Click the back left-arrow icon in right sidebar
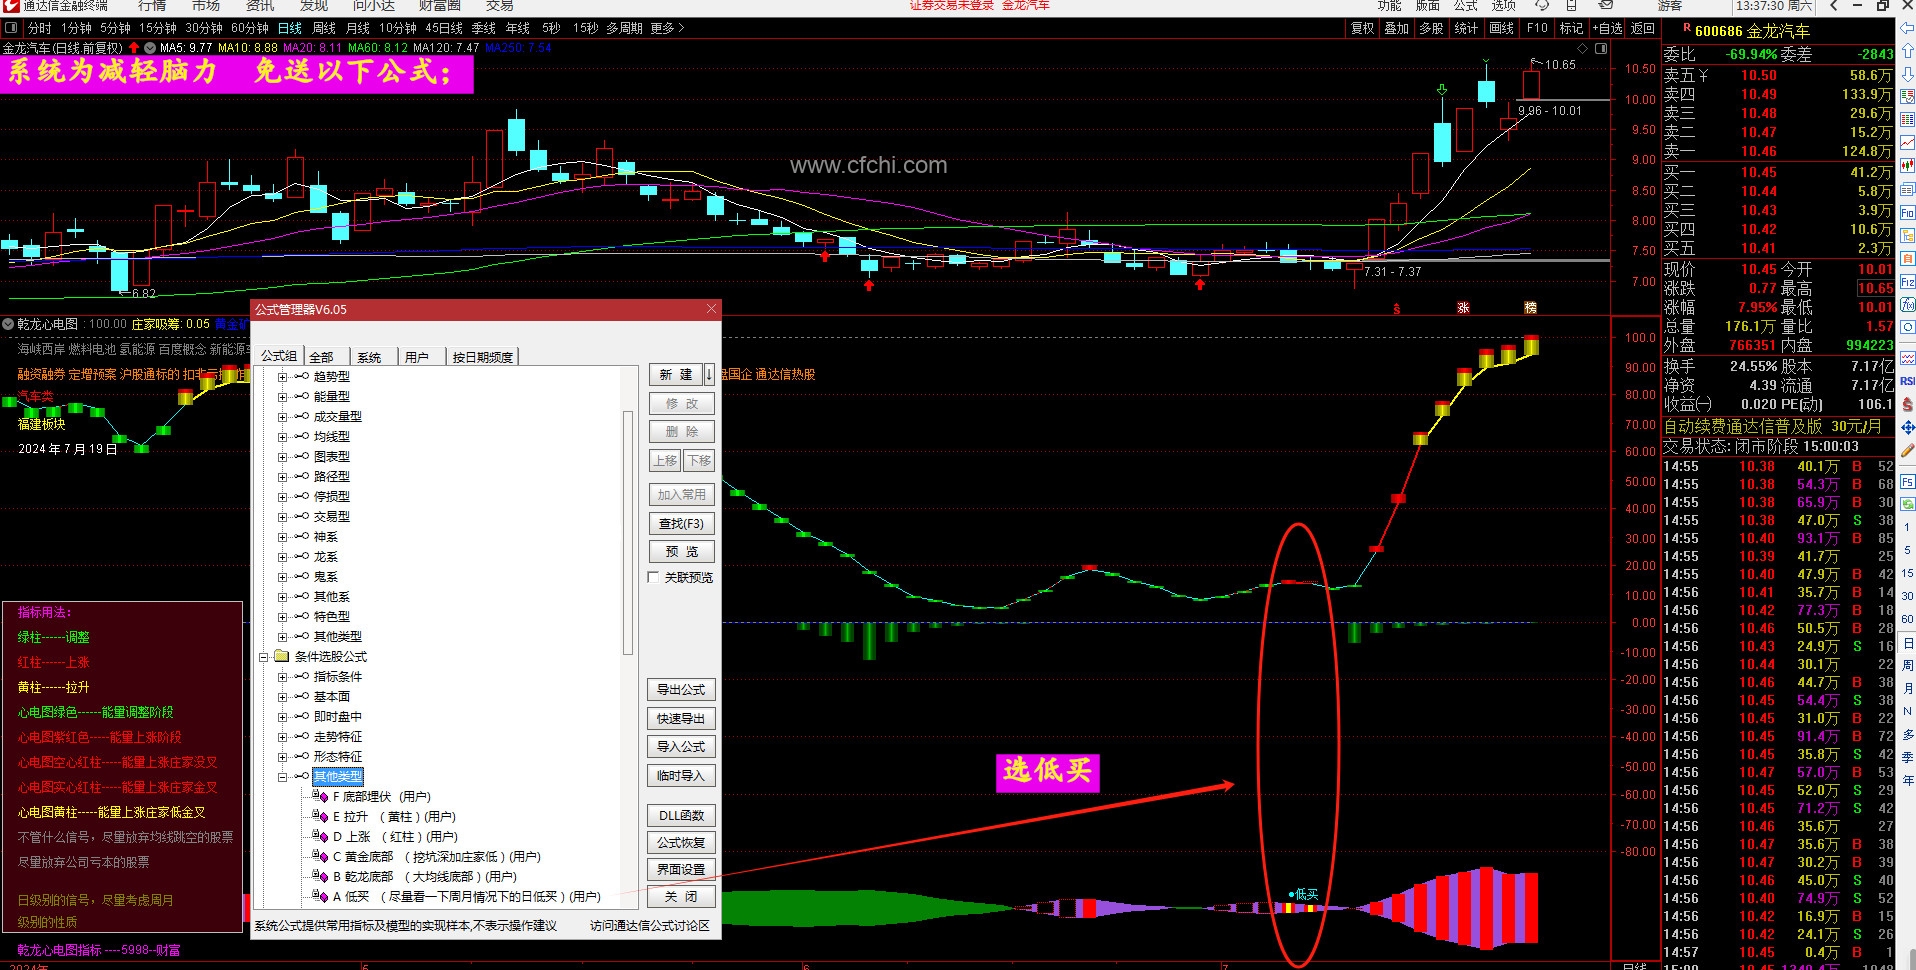The height and width of the screenshot is (970, 1916). click(x=1907, y=29)
